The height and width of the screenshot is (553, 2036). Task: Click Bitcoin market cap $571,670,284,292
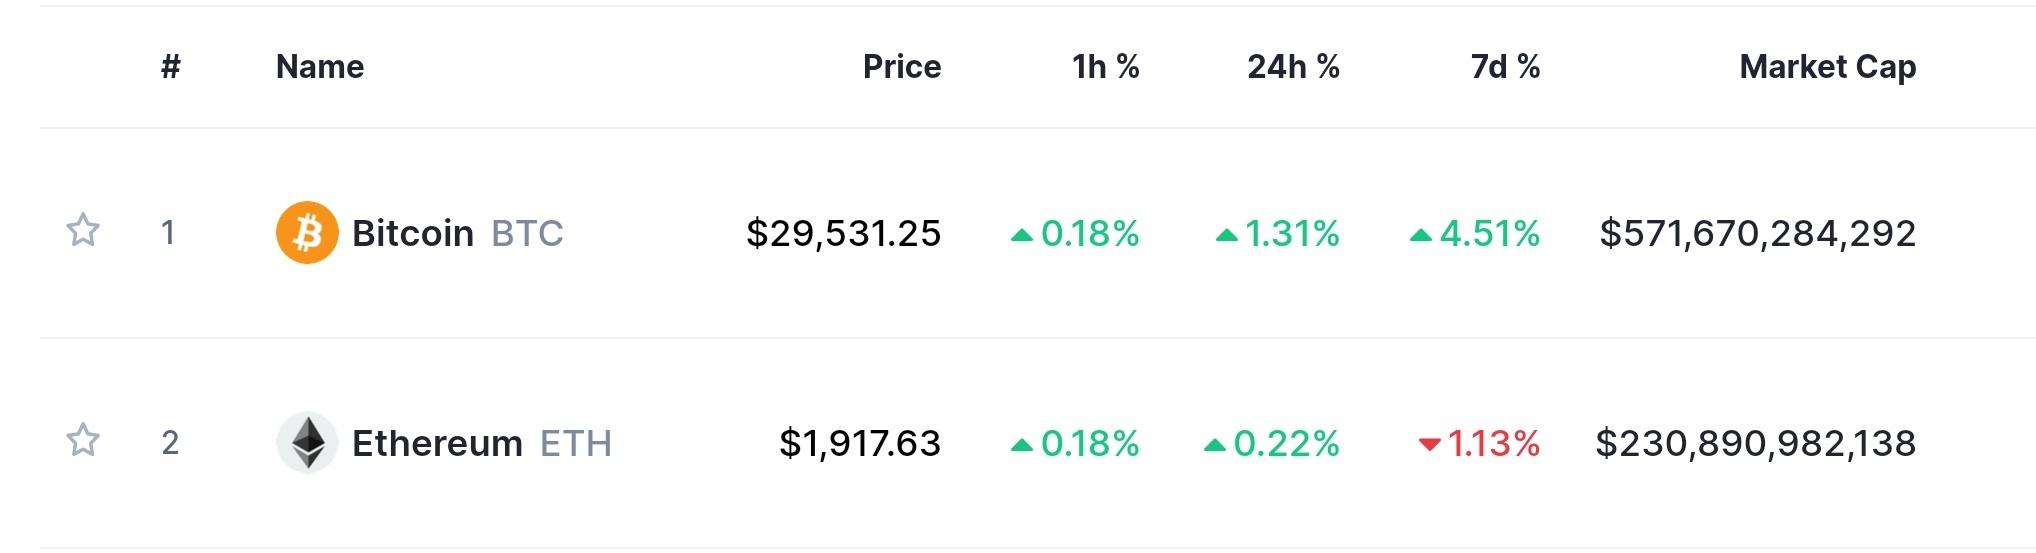(x=1758, y=233)
